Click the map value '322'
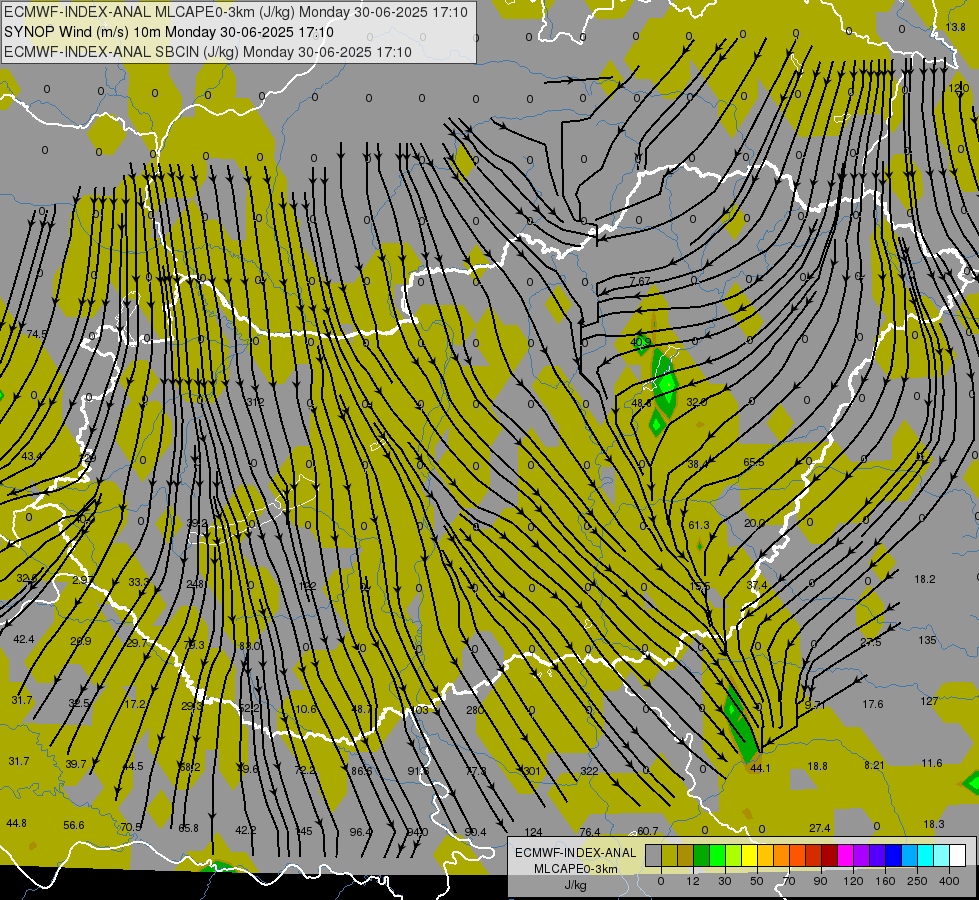This screenshot has width=979, height=900. (589, 771)
